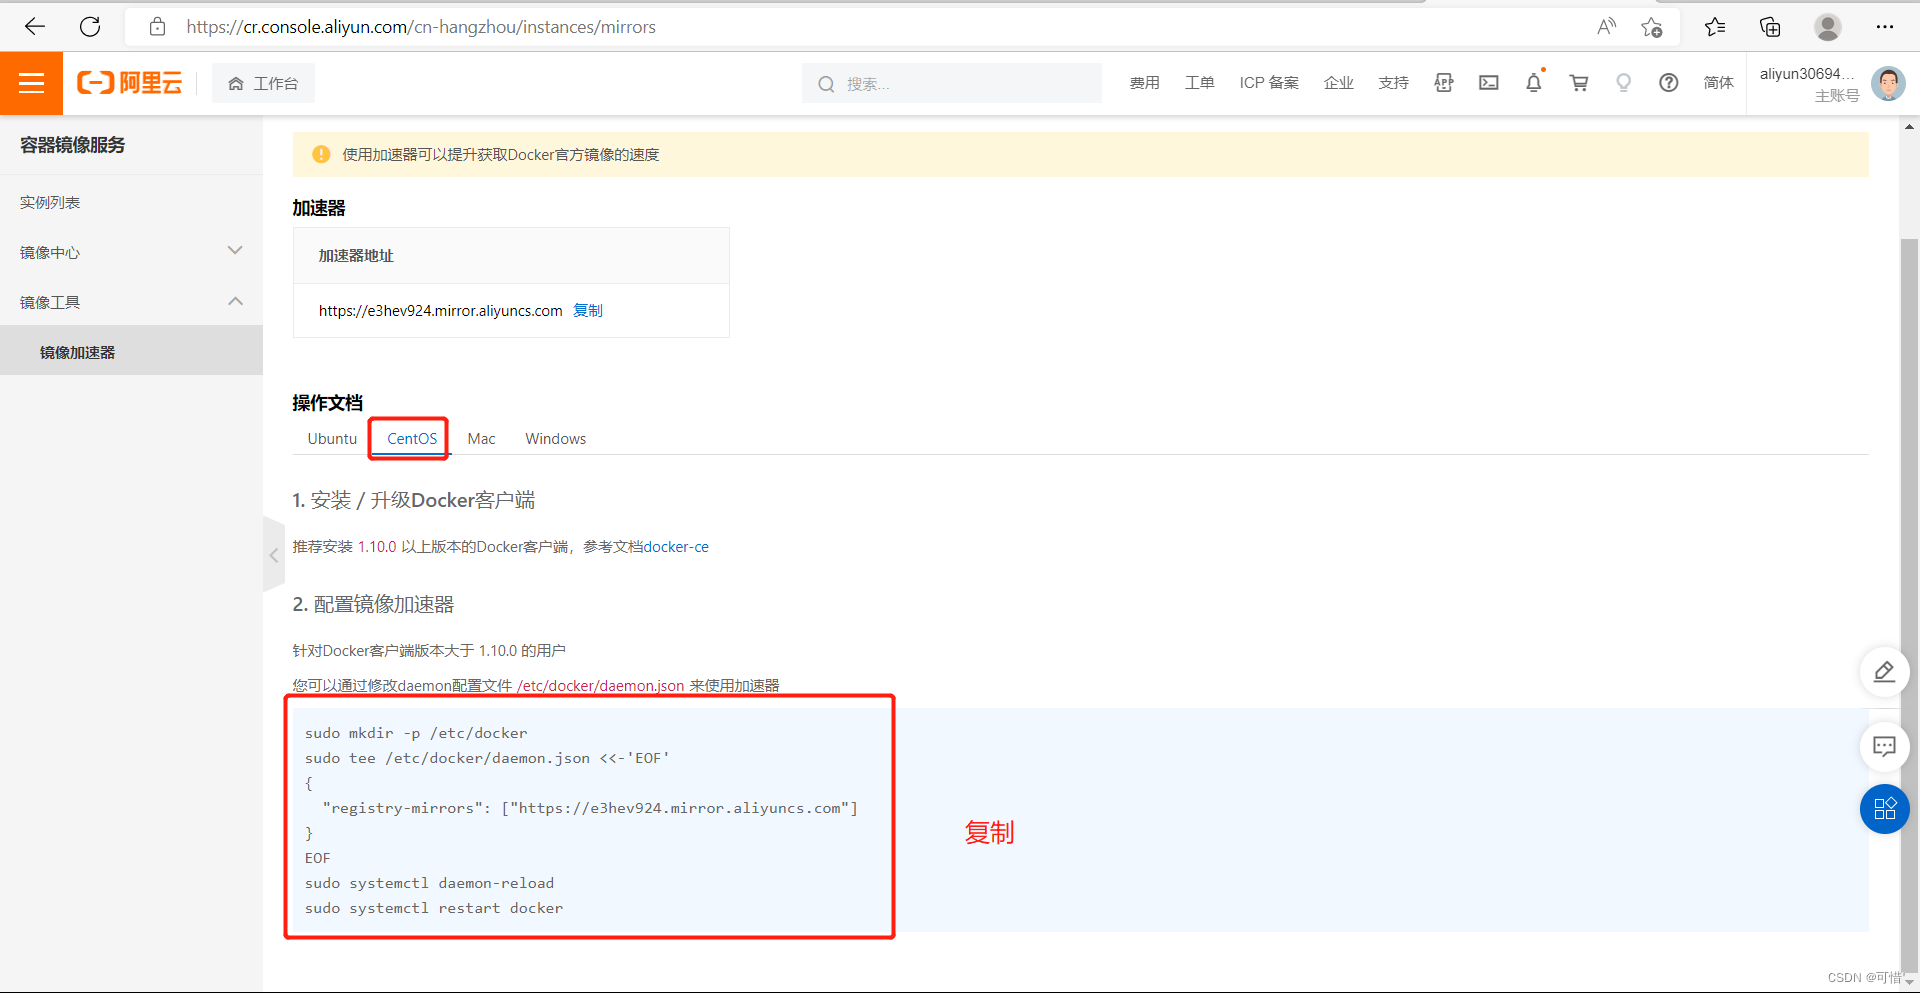The image size is (1920, 993).
Task: Open the shopping cart icon
Action: (x=1579, y=83)
